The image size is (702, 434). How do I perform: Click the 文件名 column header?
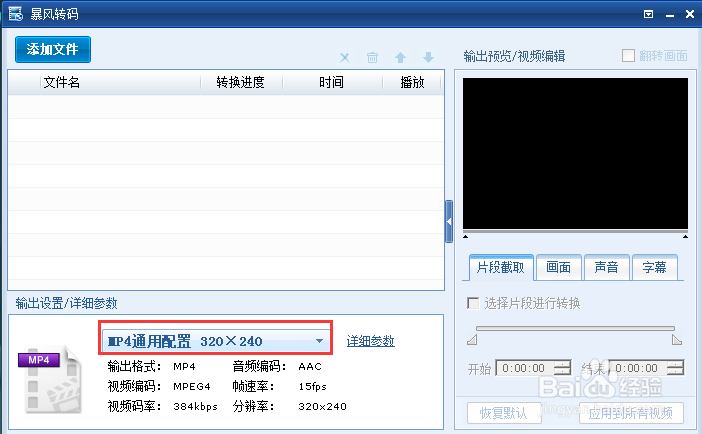tap(120, 82)
